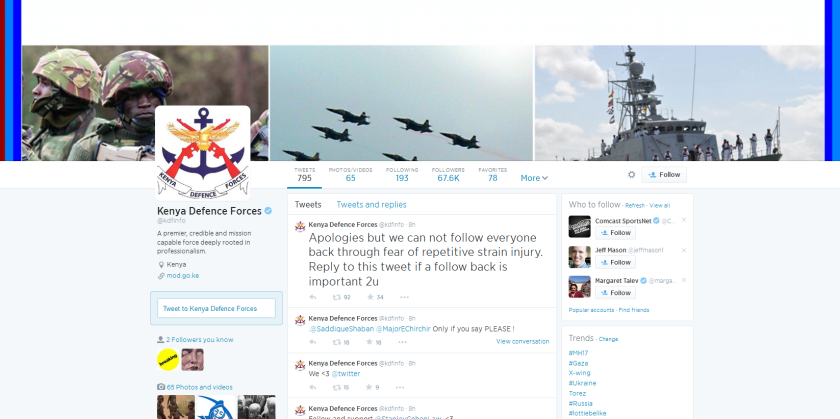Expand the More dropdown on the profile bar
The width and height of the screenshot is (840, 419).
pos(534,178)
